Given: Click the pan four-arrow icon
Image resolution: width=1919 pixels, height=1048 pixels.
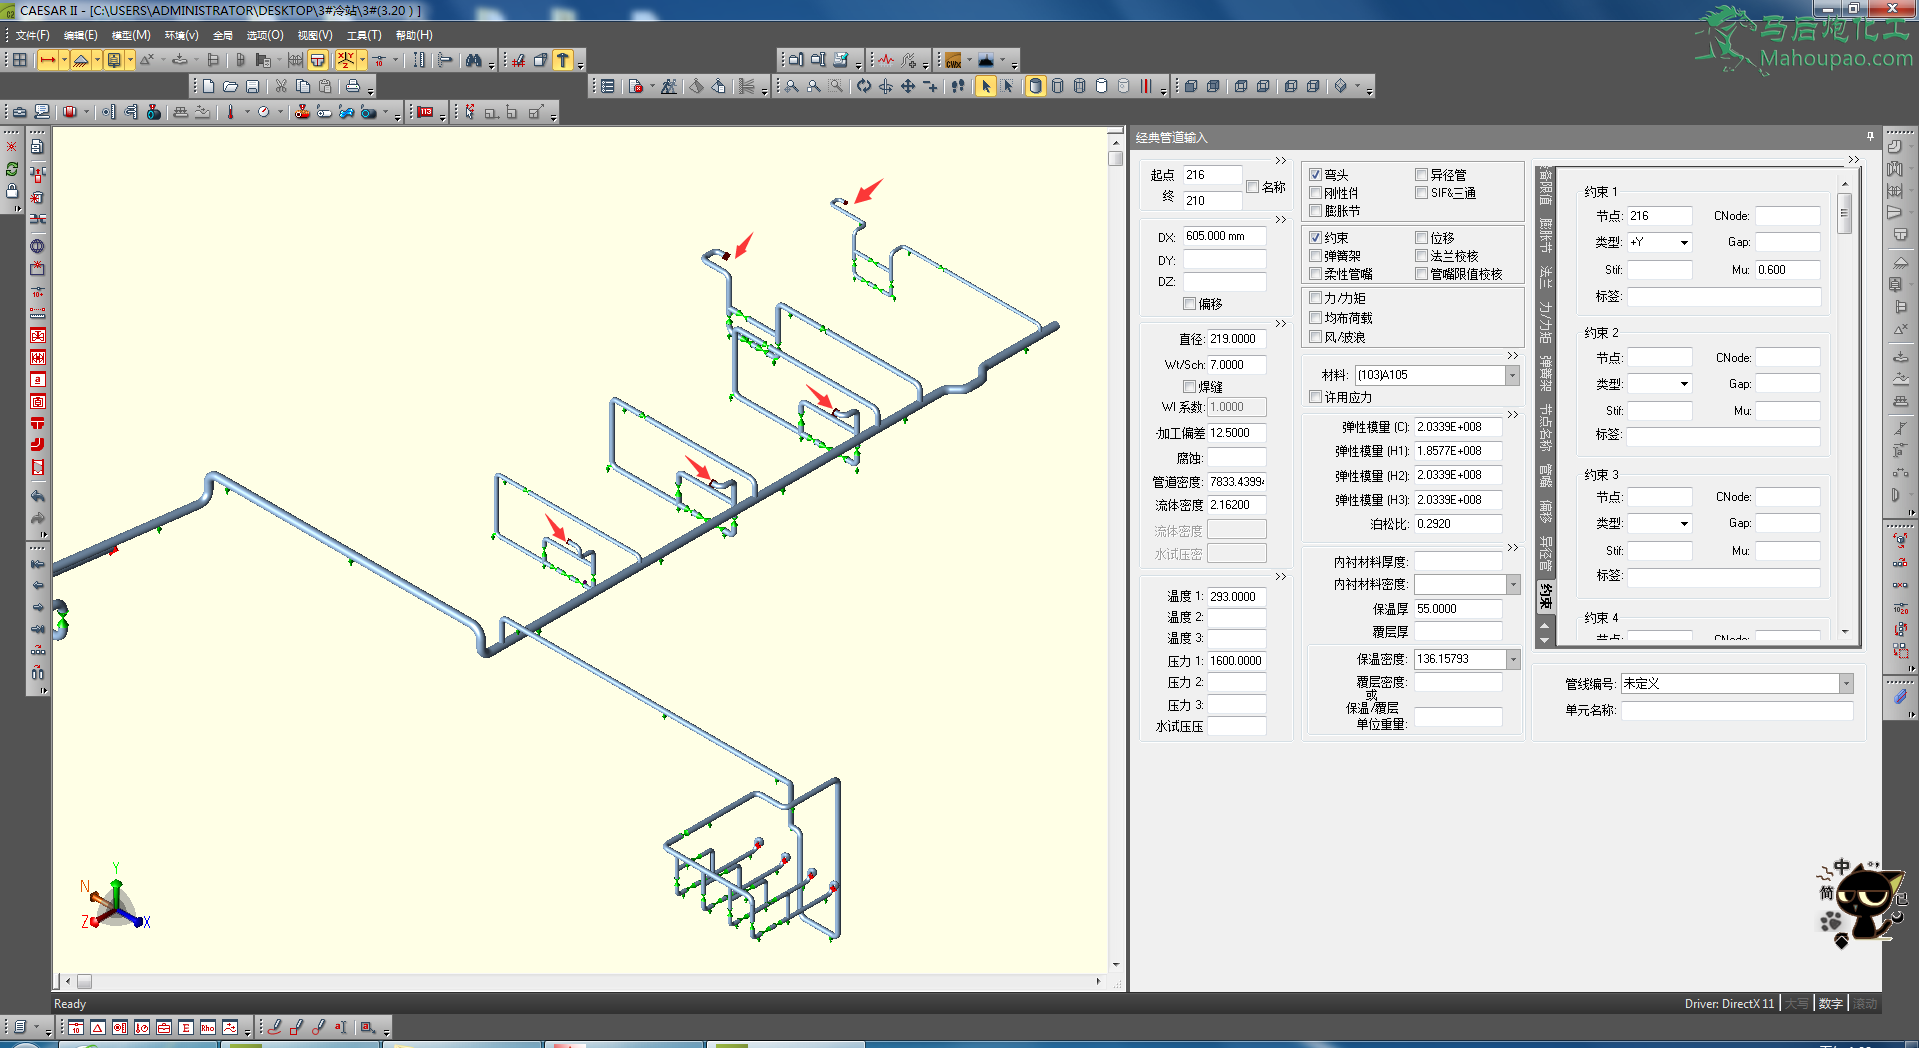Looking at the screenshot, I should coord(908,87).
